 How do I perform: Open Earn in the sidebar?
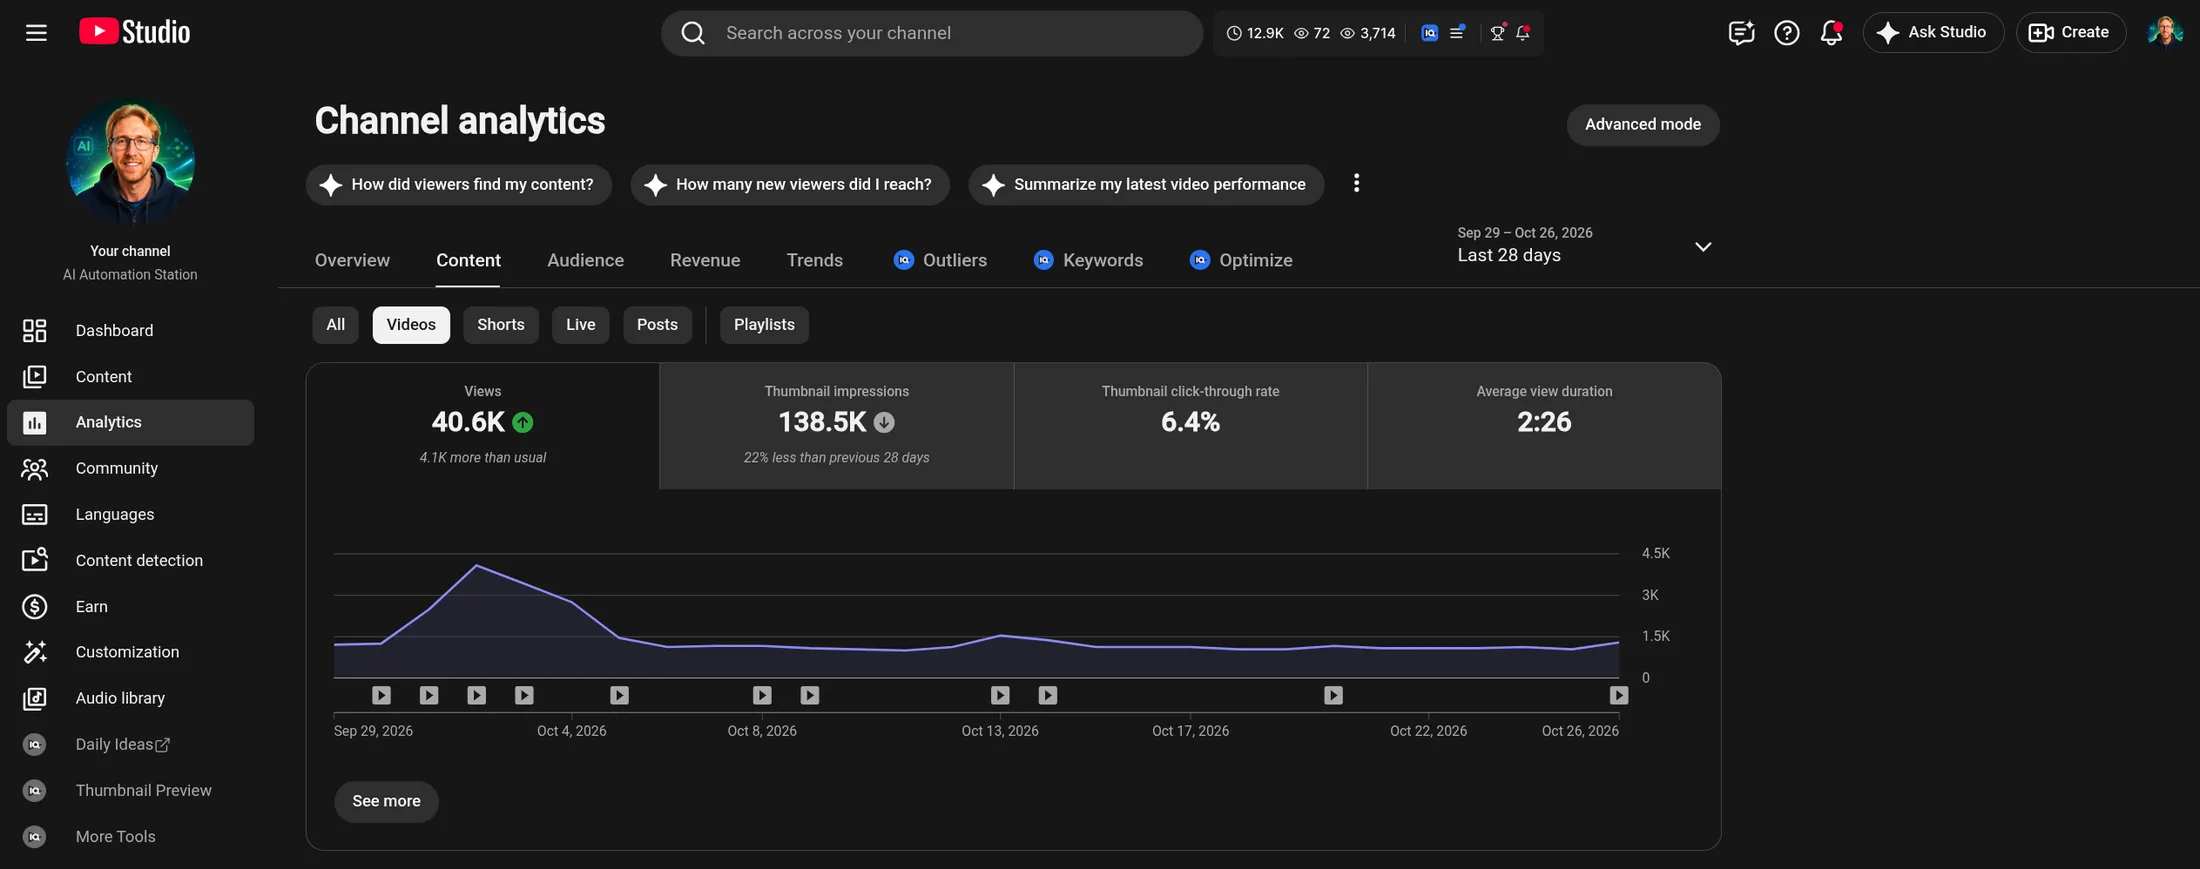pos(130,607)
